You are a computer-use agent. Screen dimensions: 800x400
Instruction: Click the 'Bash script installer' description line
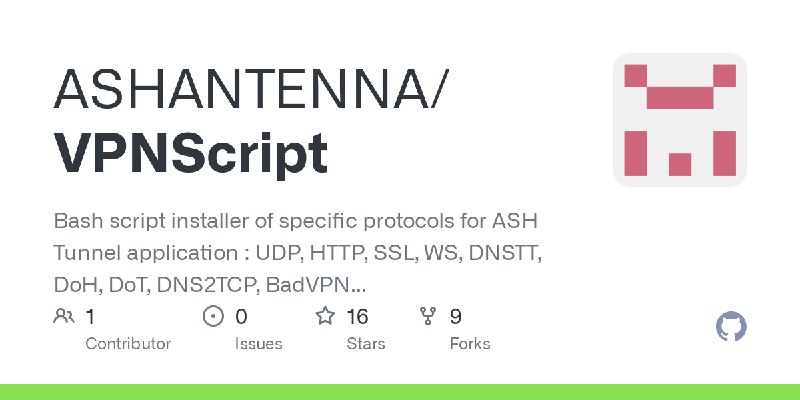[x=295, y=221]
